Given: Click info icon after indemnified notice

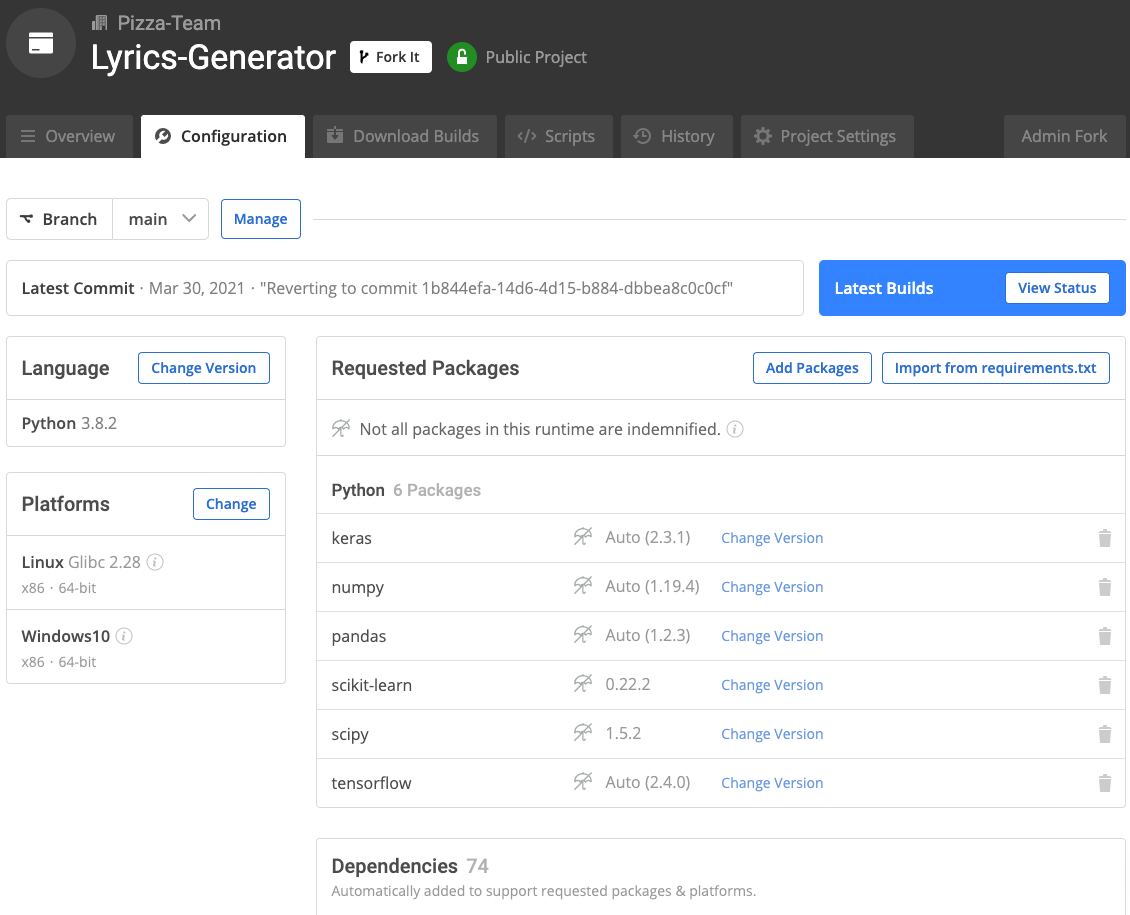Looking at the screenshot, I should (x=734, y=429).
